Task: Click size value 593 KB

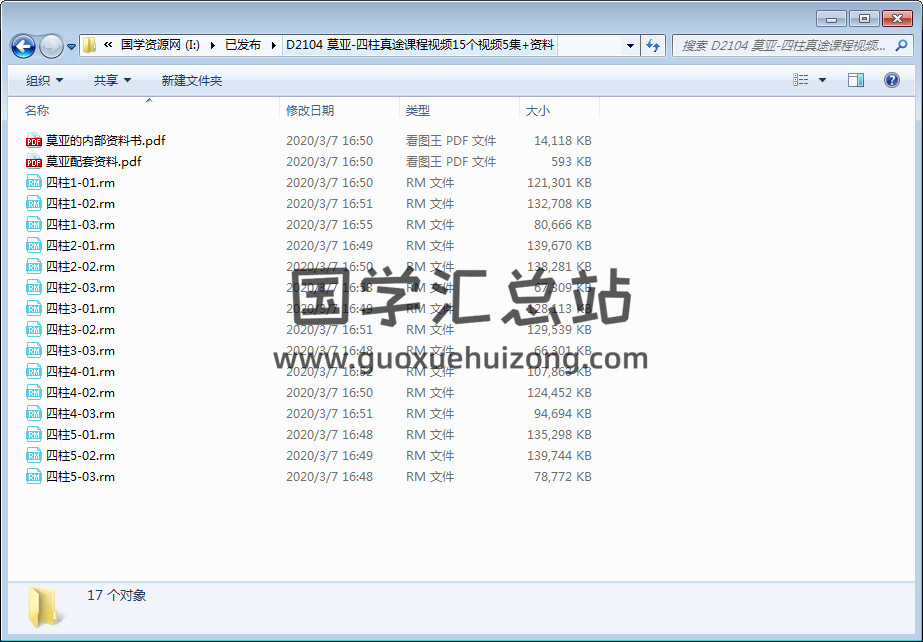Action: pyautogui.click(x=571, y=162)
